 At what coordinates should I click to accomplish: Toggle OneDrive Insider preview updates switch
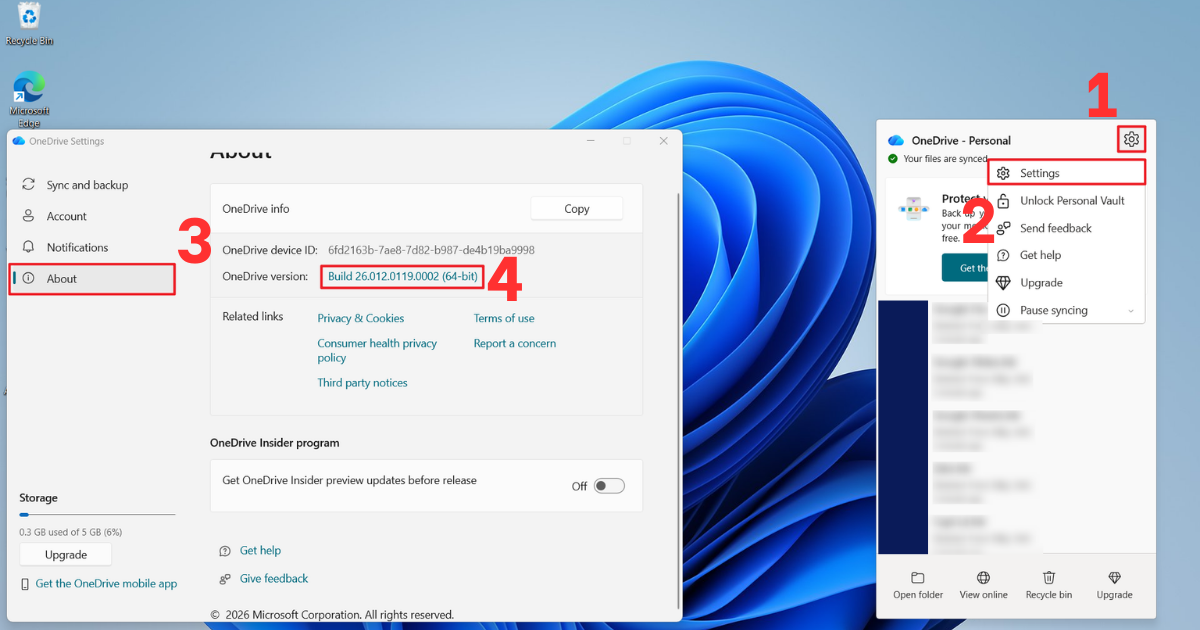click(609, 486)
